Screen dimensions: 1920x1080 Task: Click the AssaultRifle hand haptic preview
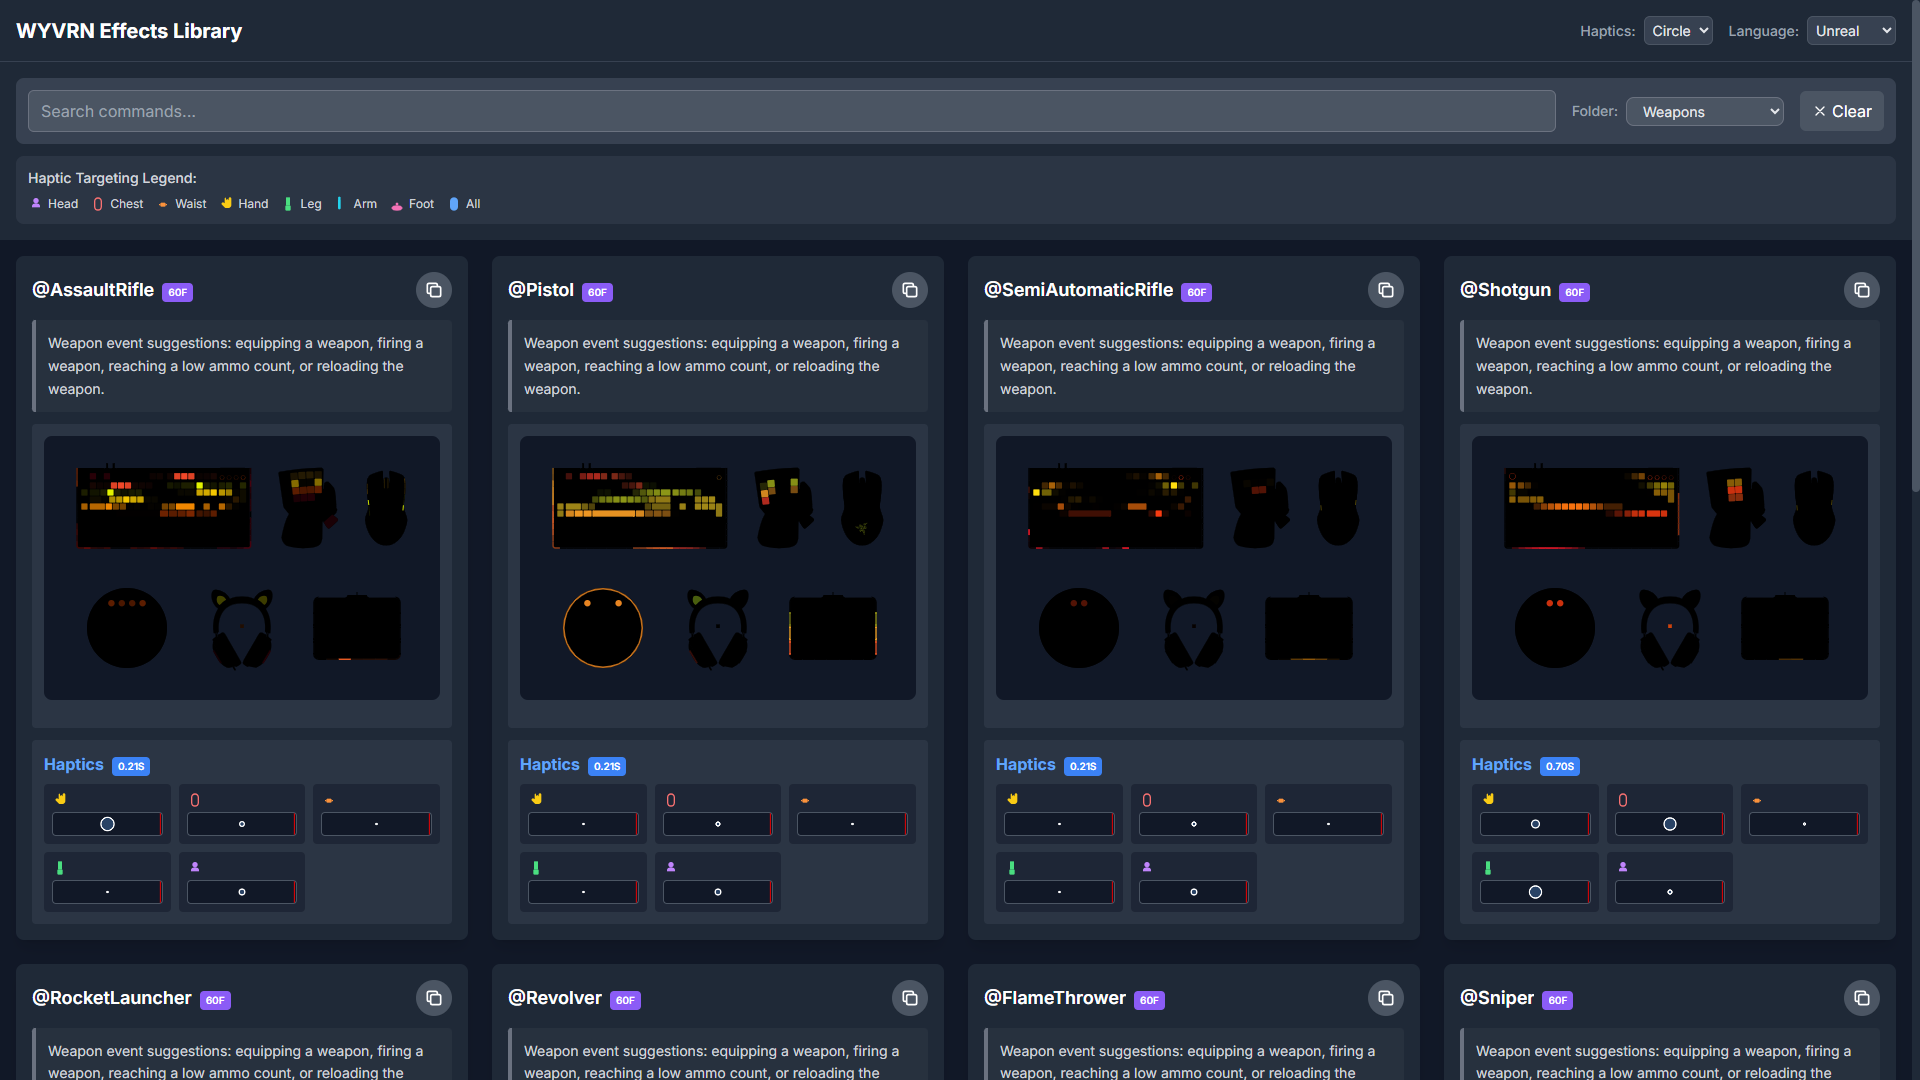point(107,824)
